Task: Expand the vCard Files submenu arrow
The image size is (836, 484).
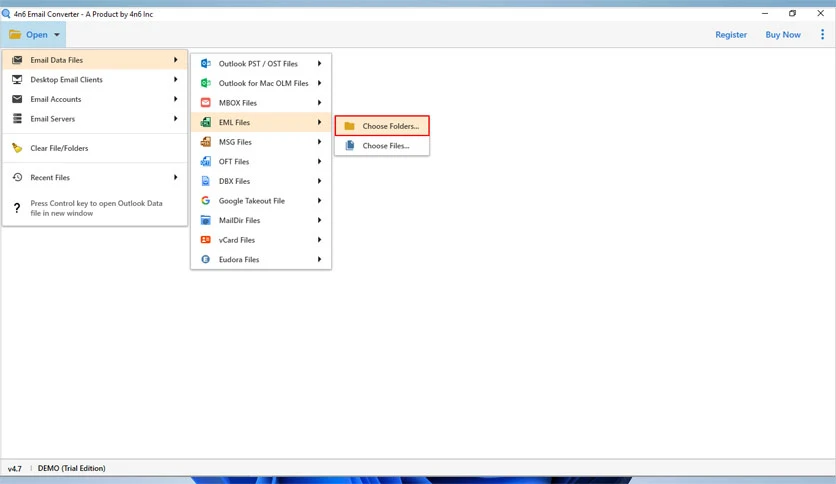Action: pos(319,240)
